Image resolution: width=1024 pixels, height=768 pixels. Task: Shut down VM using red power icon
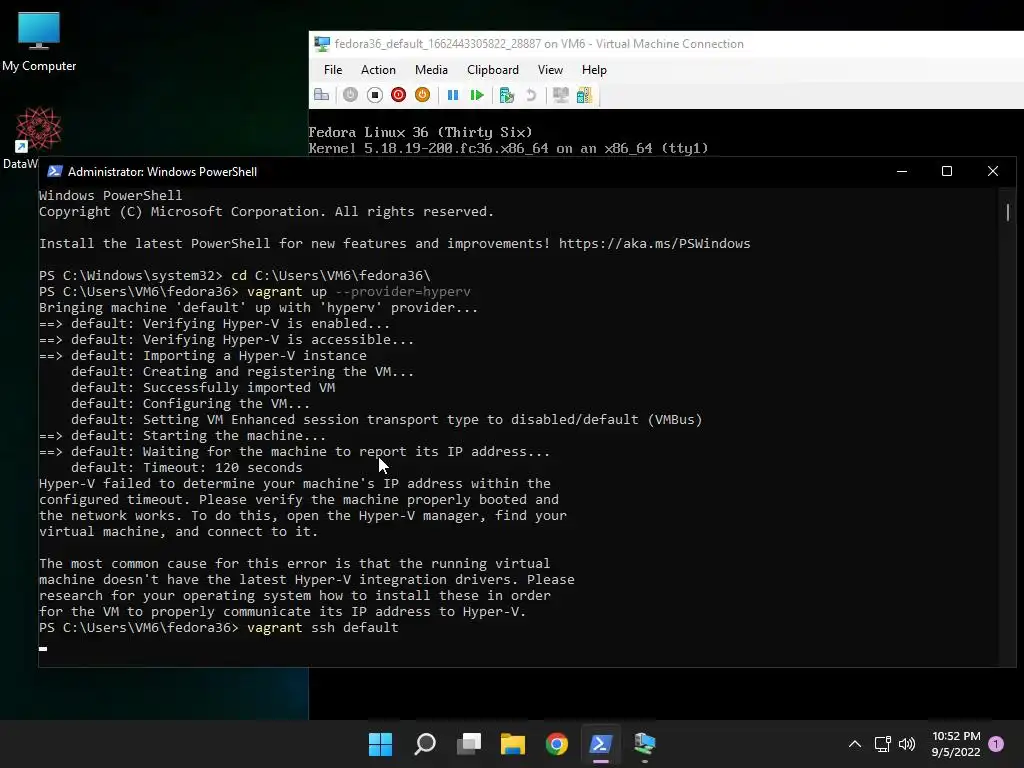[398, 95]
